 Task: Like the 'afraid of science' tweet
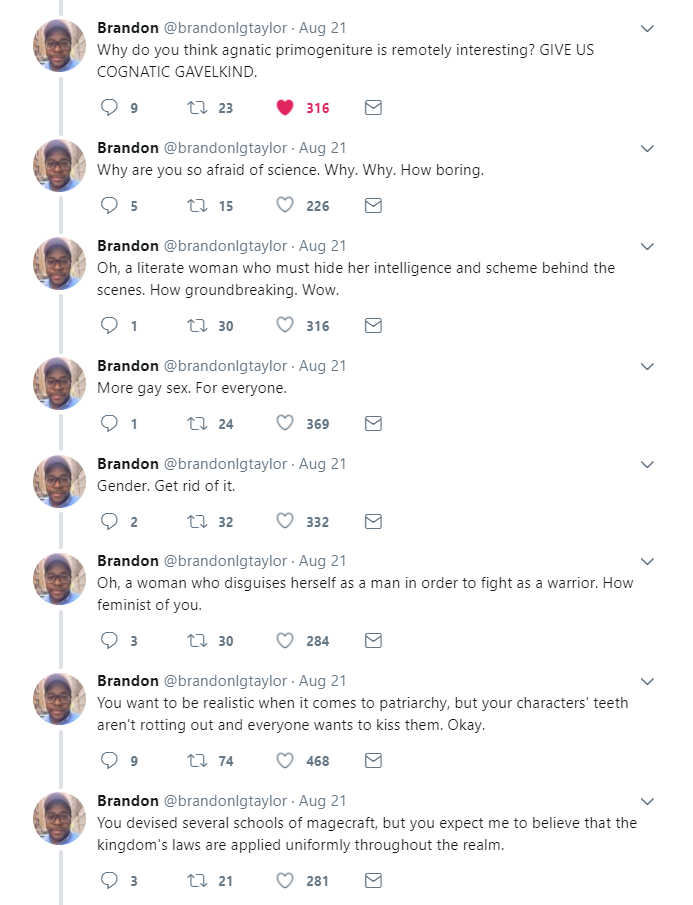click(x=285, y=206)
